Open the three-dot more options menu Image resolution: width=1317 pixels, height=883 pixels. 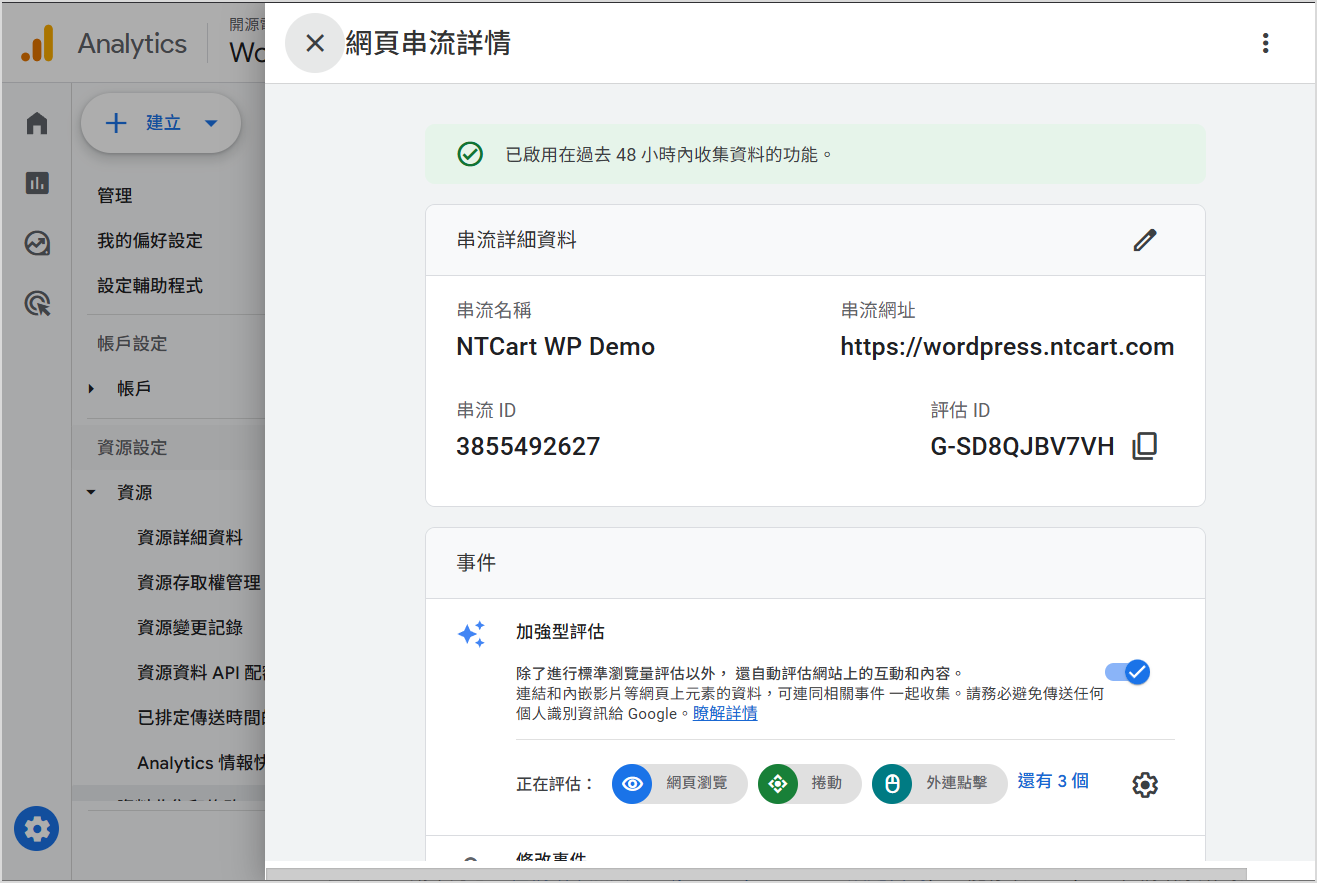[1265, 43]
